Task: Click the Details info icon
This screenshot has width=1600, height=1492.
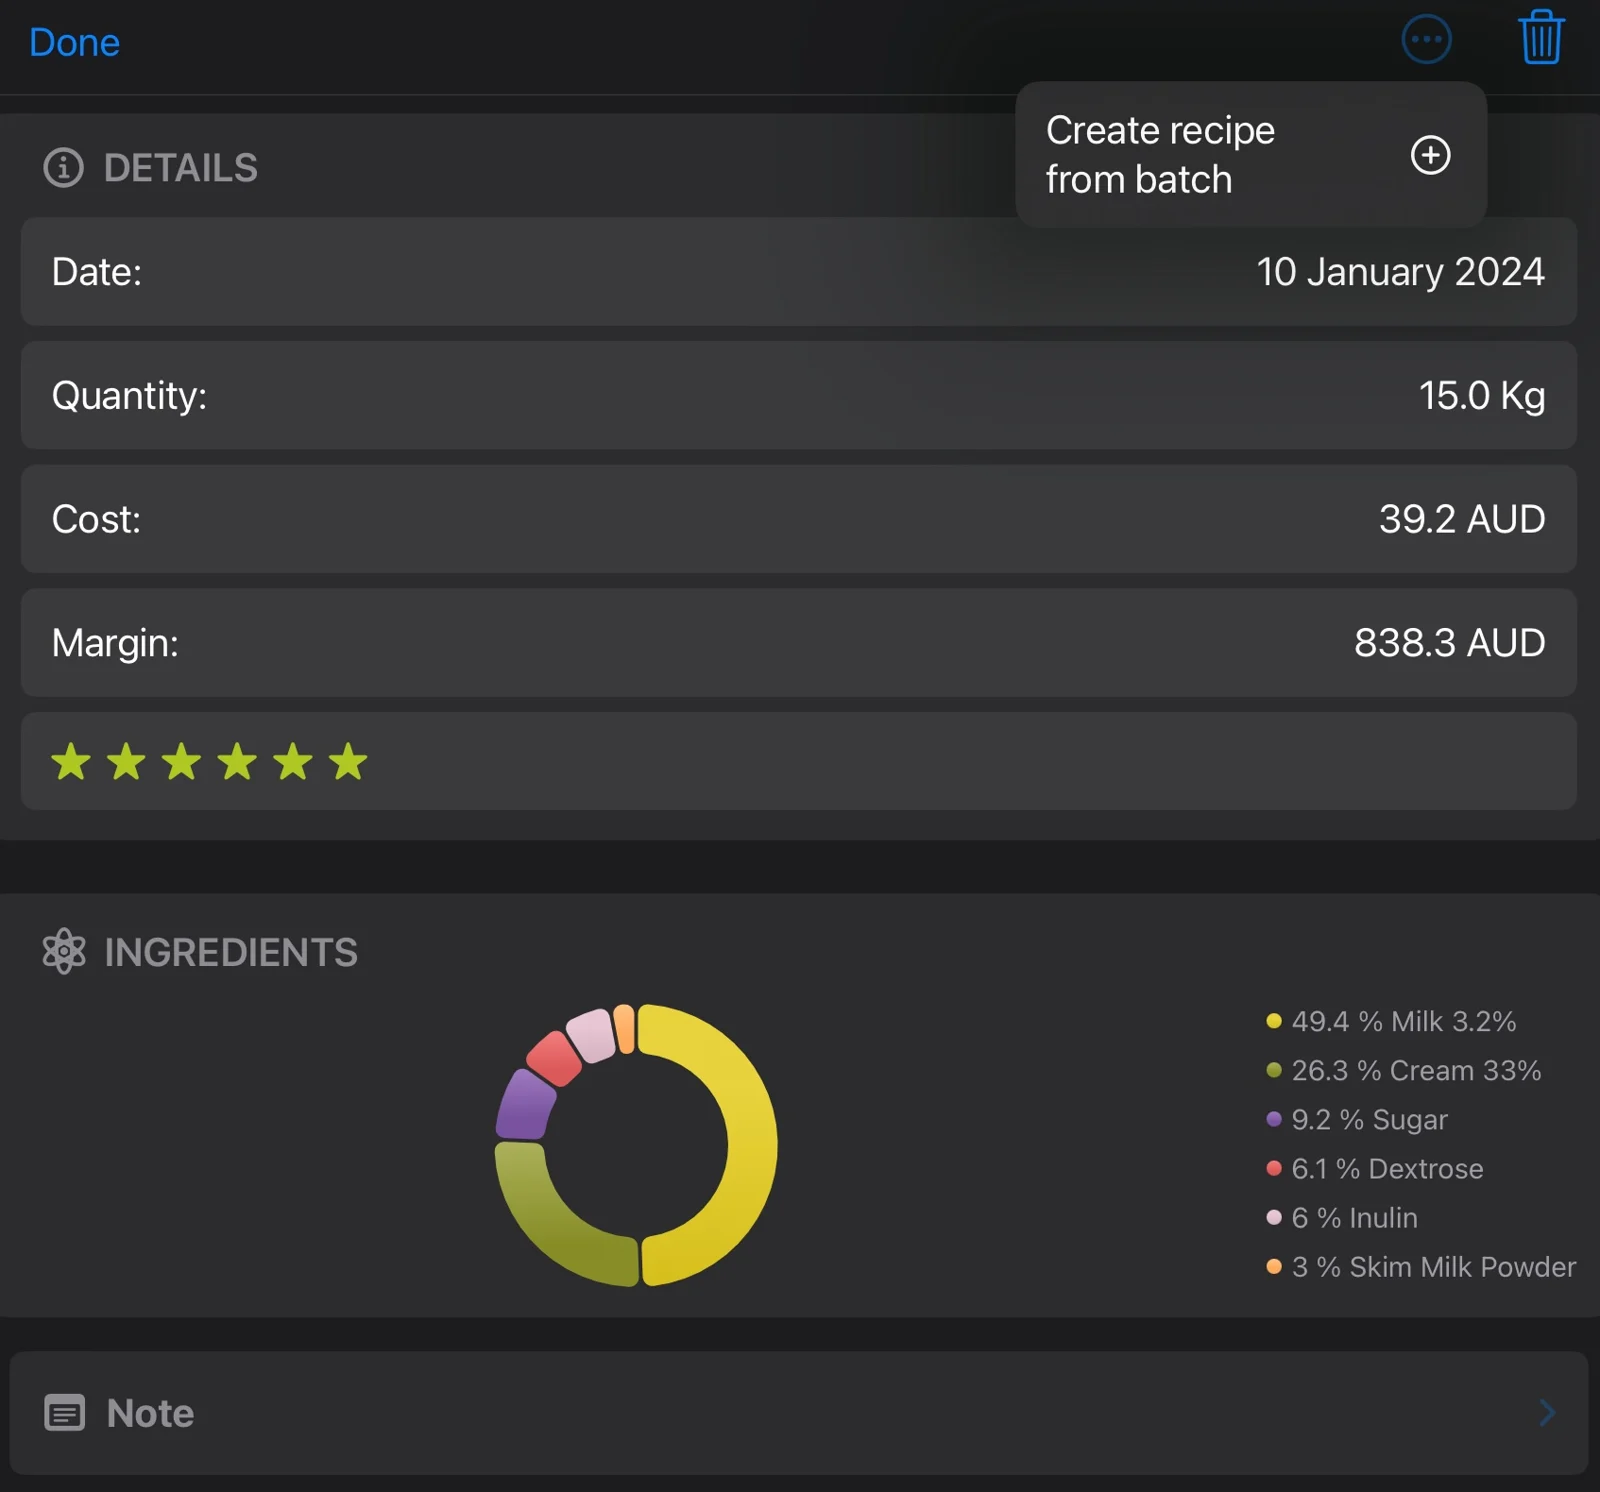Action: pyautogui.click(x=63, y=168)
